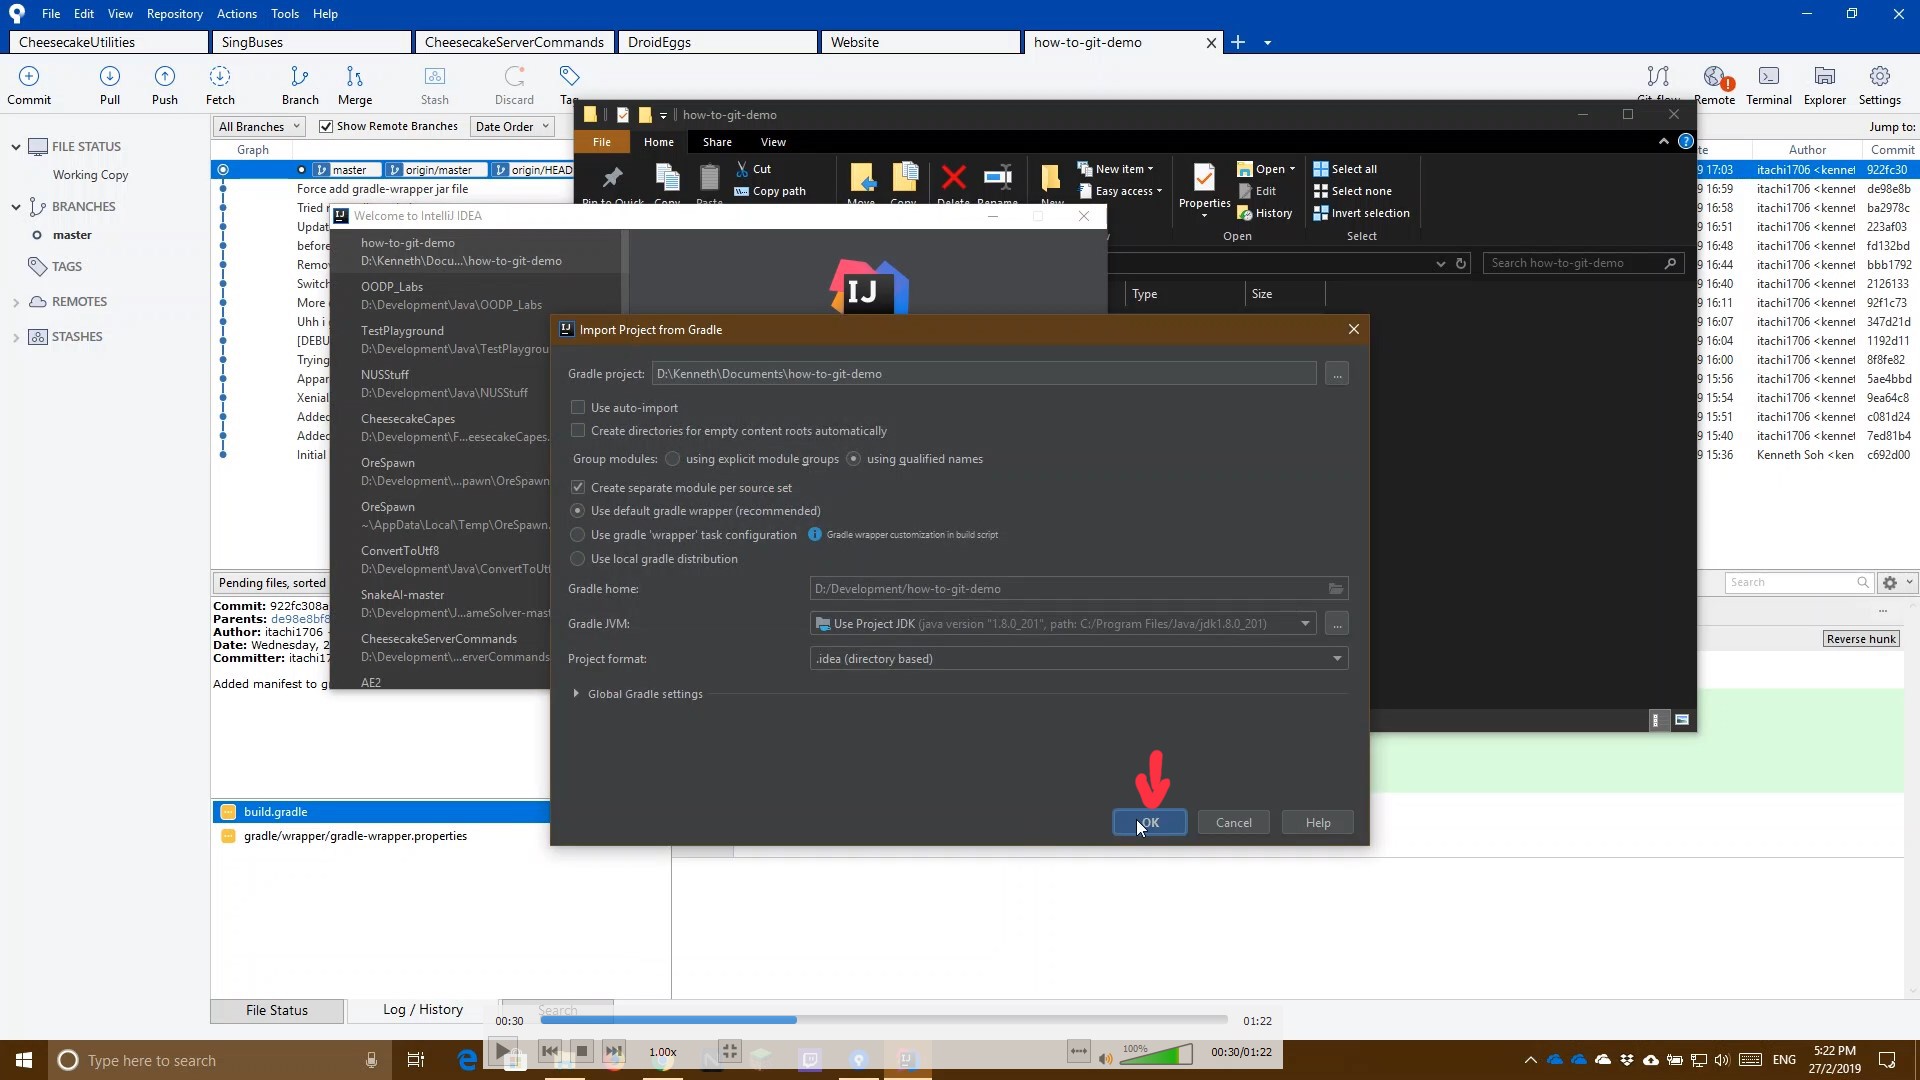Switch to the DroidEggs repository tab
Screen dimensions: 1920x1080
click(x=719, y=42)
